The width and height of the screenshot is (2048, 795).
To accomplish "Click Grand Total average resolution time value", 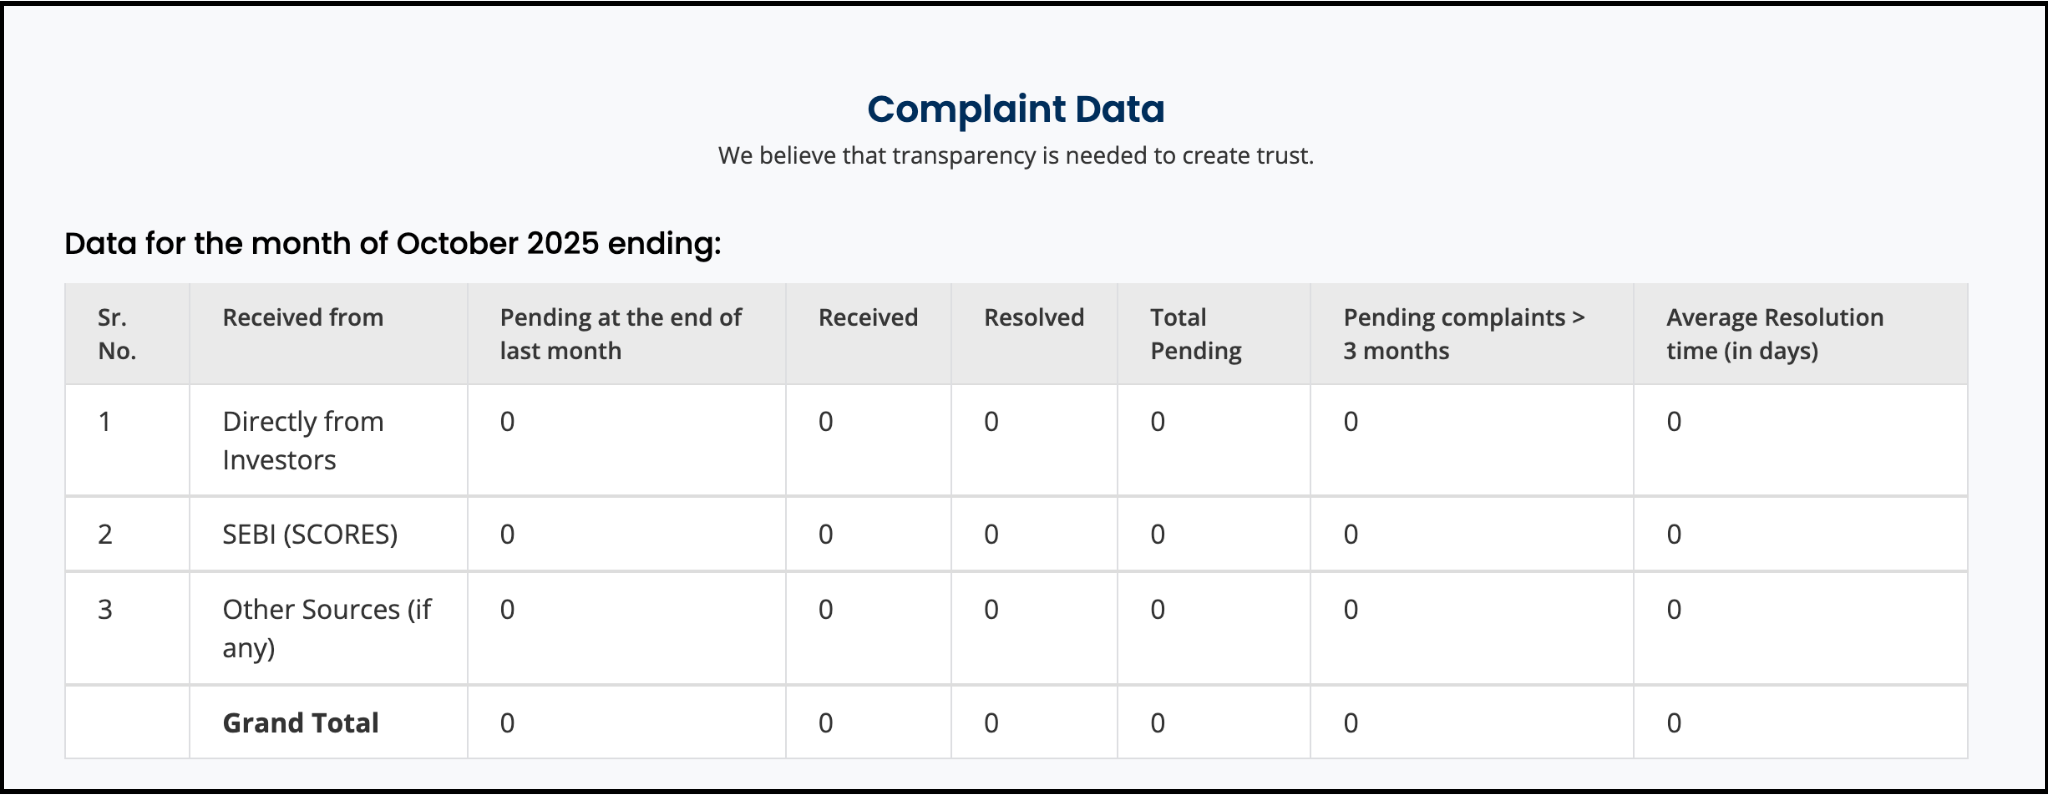I will pyautogui.click(x=1674, y=723).
